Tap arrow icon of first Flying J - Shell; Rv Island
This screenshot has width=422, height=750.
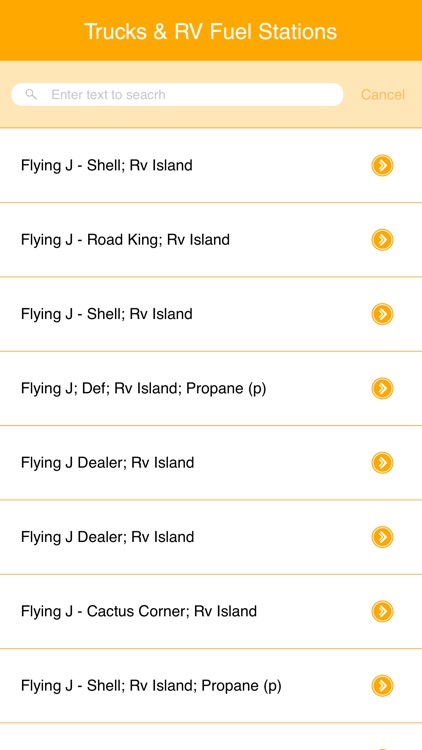click(x=382, y=165)
